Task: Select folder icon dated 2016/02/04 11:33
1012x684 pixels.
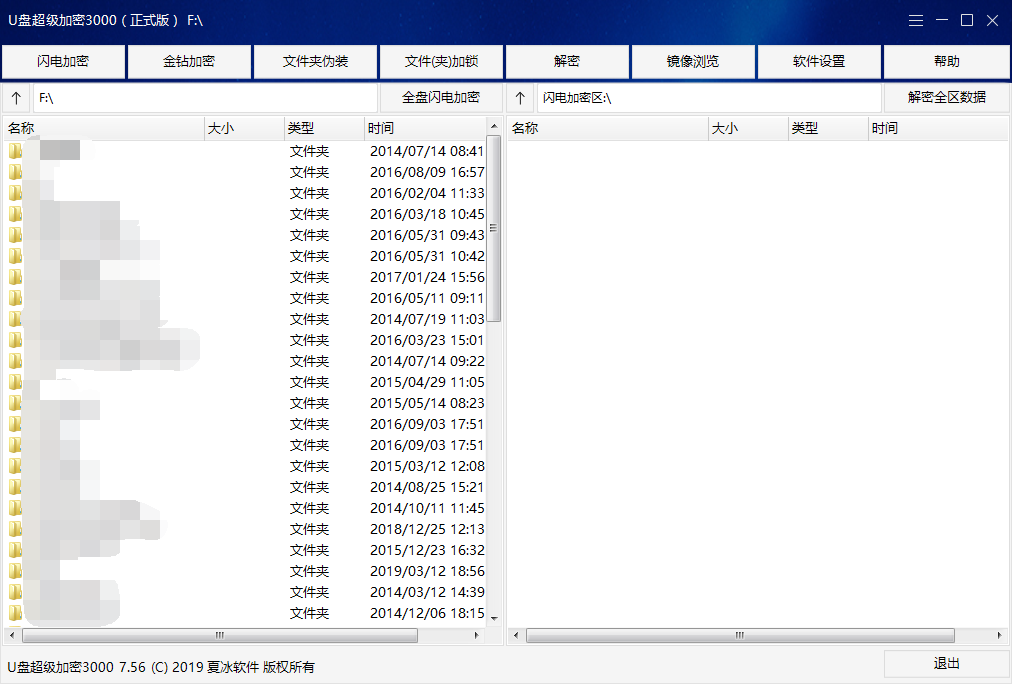Action: pyautogui.click(x=15, y=193)
